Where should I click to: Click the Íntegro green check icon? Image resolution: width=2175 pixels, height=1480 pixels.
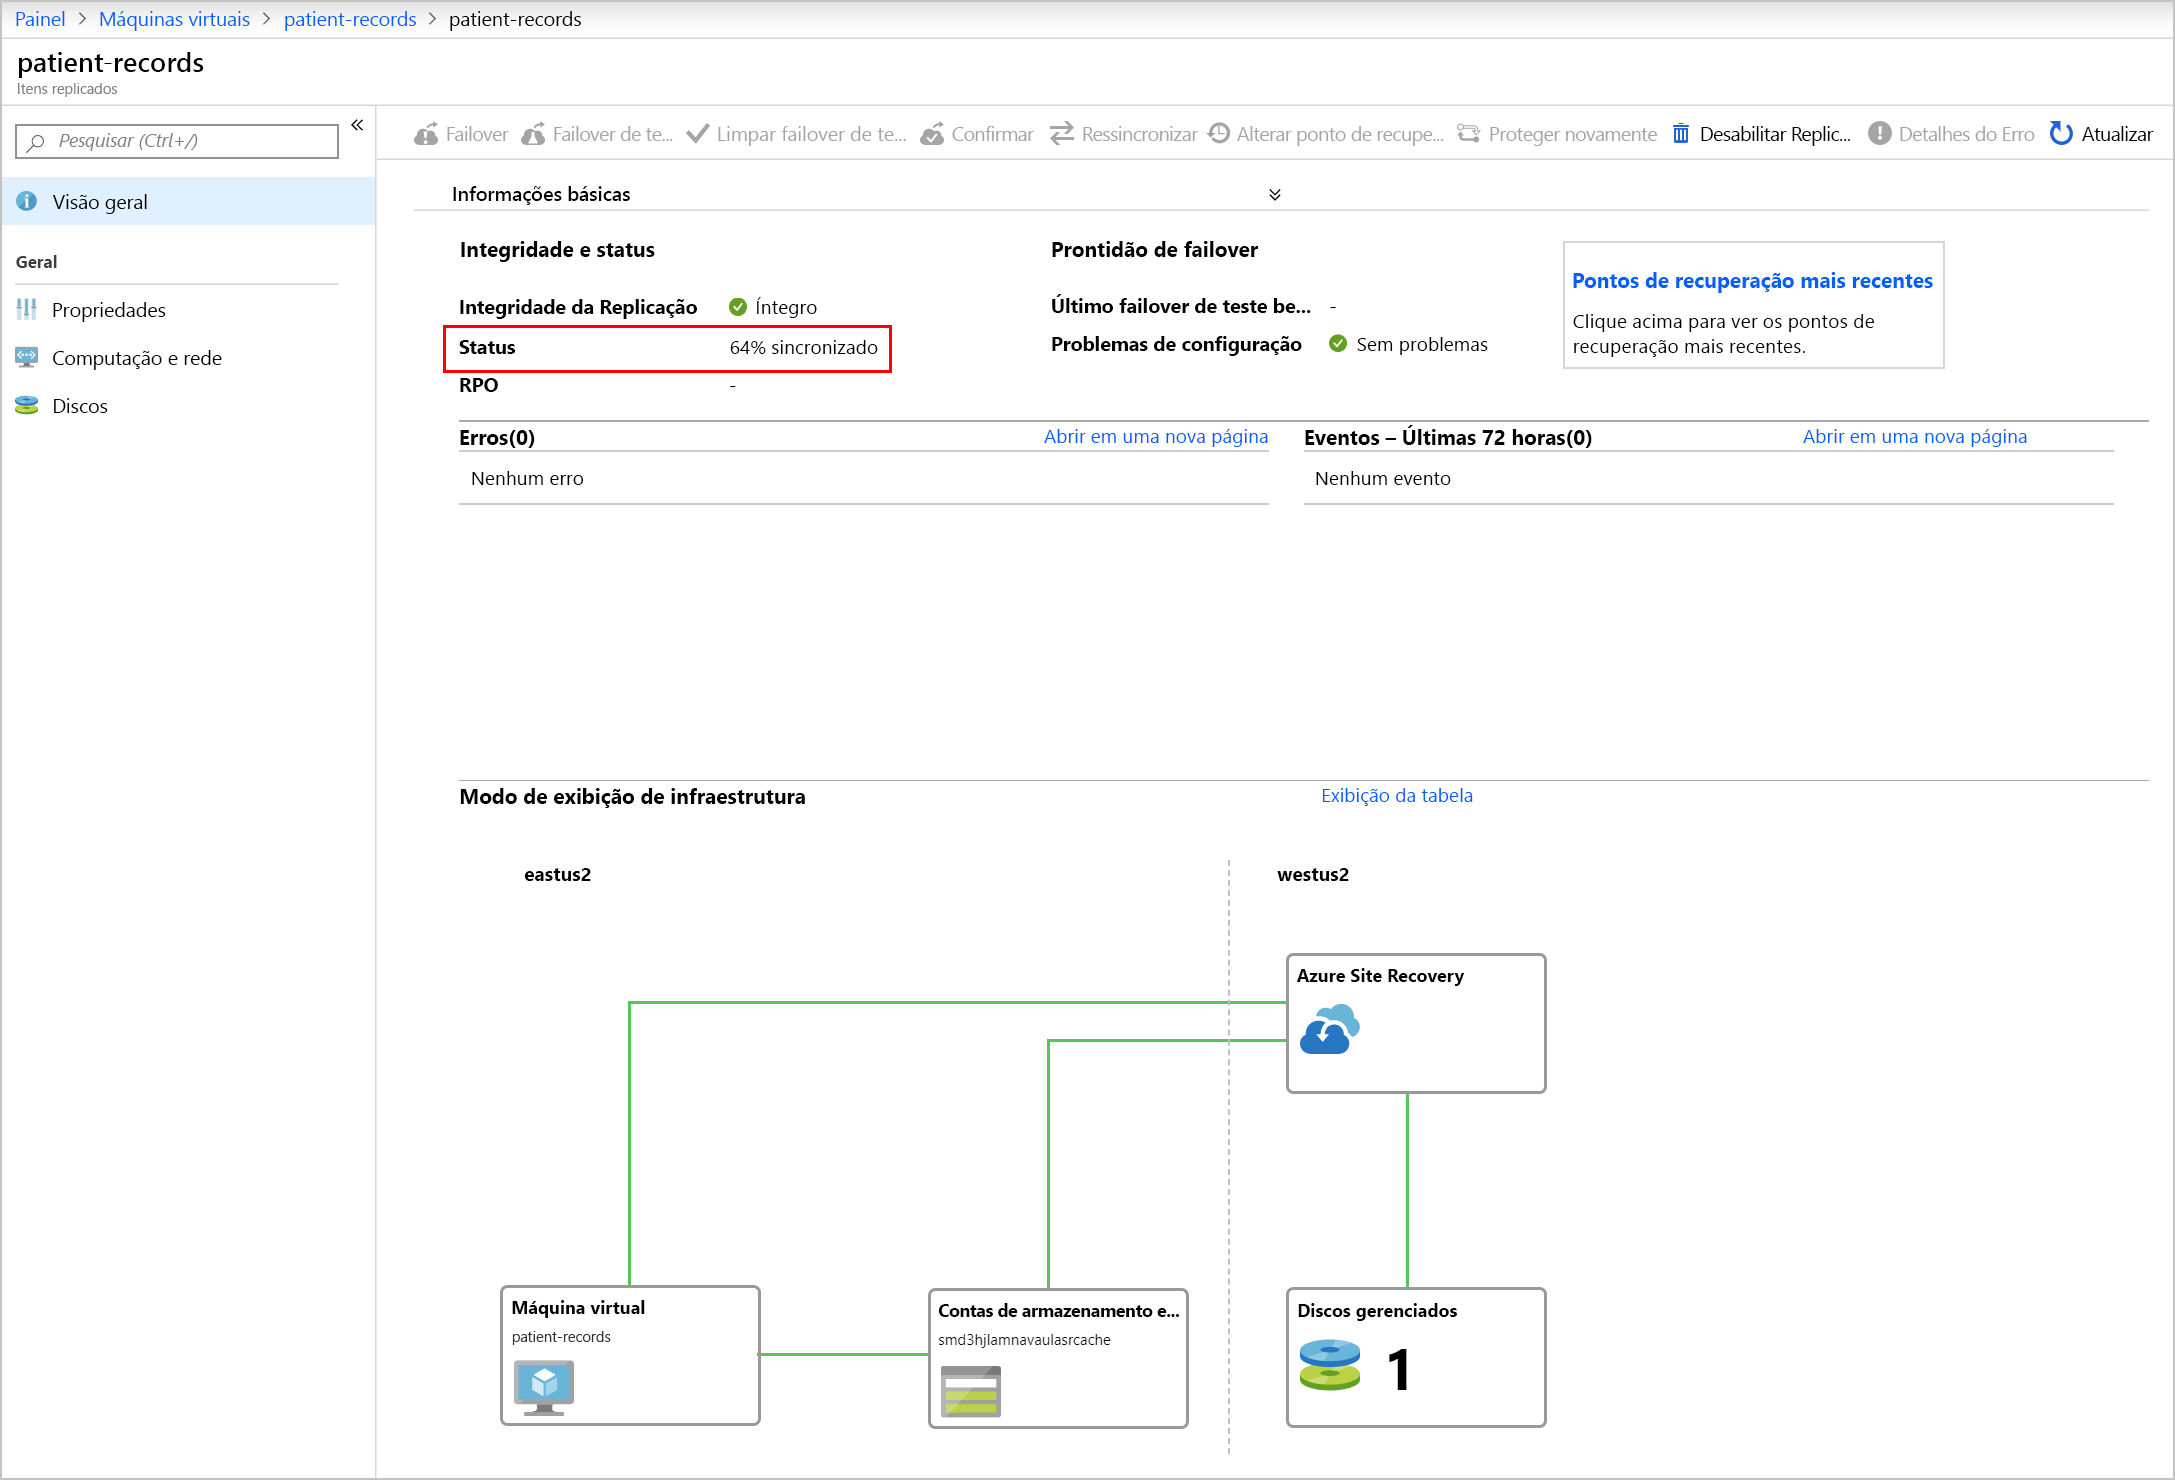point(738,306)
